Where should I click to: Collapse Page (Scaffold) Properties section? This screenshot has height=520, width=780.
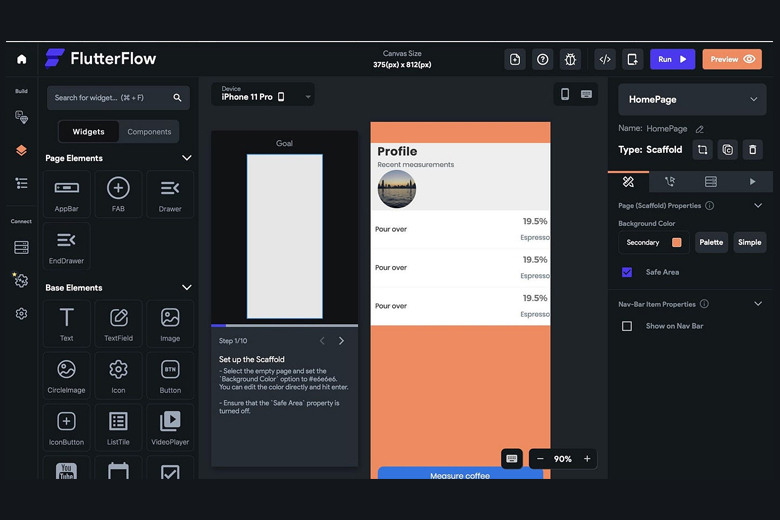758,206
